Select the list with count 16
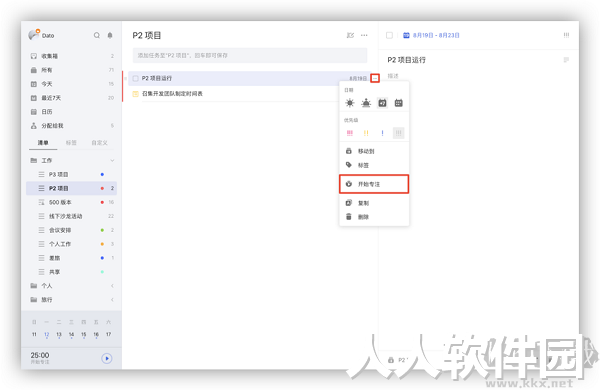The image size is (600, 390). (72, 202)
